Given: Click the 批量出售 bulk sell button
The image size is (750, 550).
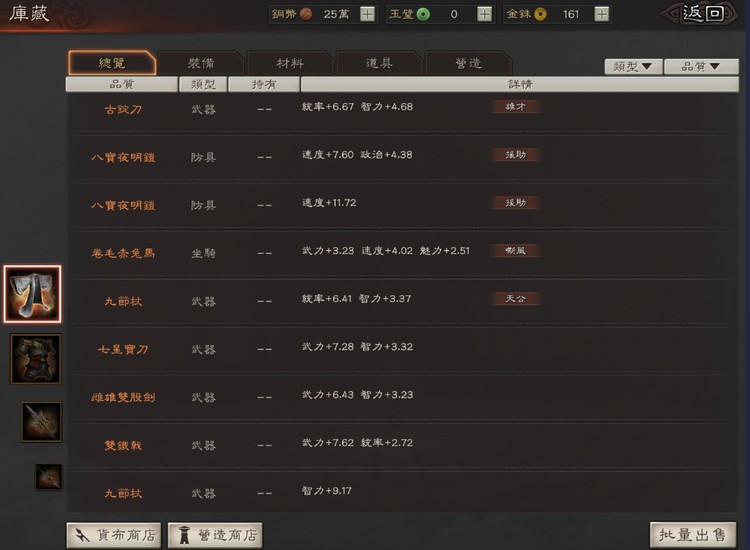Looking at the screenshot, I should (693, 535).
